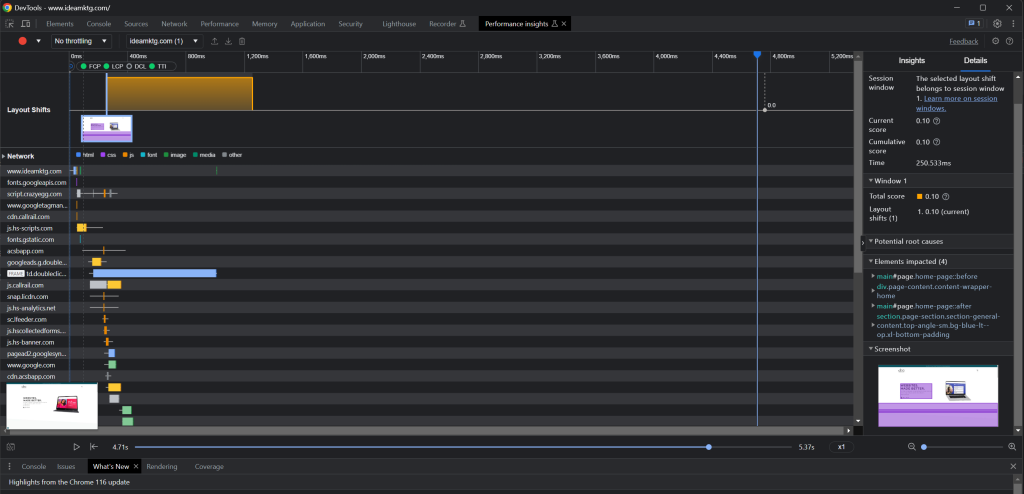Open DevTools settings gear icon
This screenshot has height=494, width=1024.
click(x=997, y=23)
